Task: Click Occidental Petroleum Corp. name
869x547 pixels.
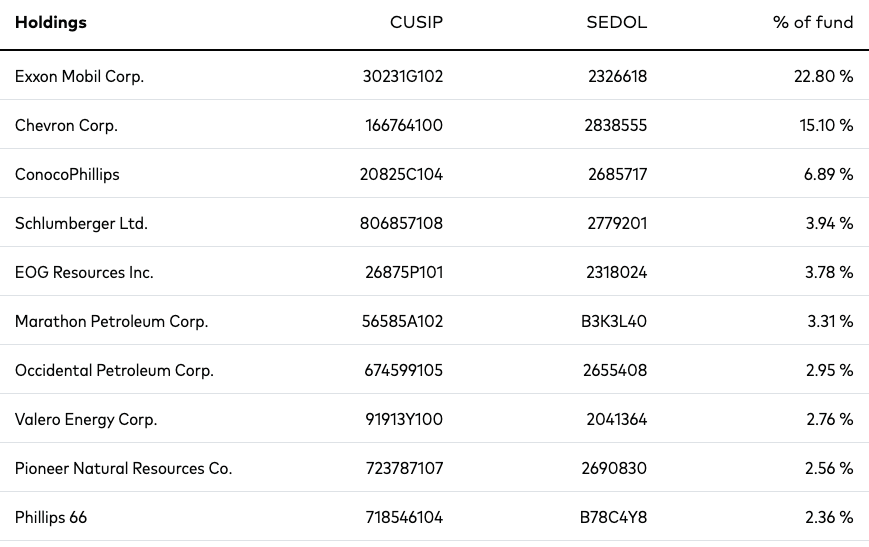Action: 114,371
